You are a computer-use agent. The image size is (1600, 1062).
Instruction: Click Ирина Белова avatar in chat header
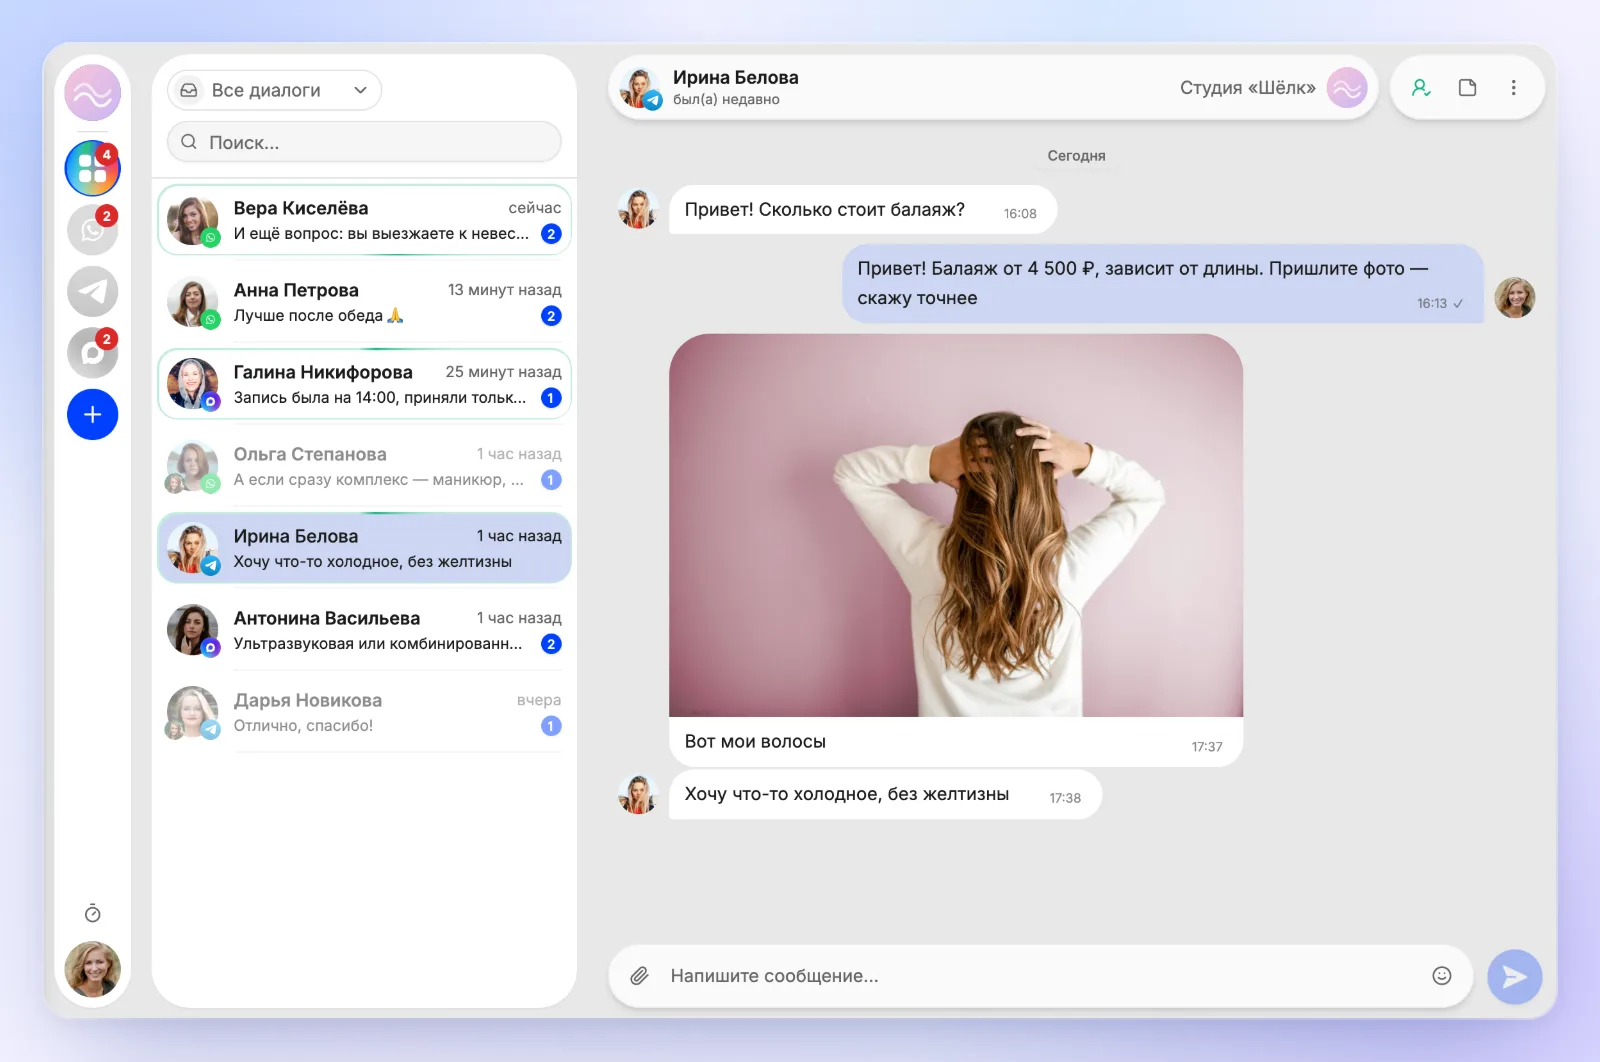coord(640,88)
